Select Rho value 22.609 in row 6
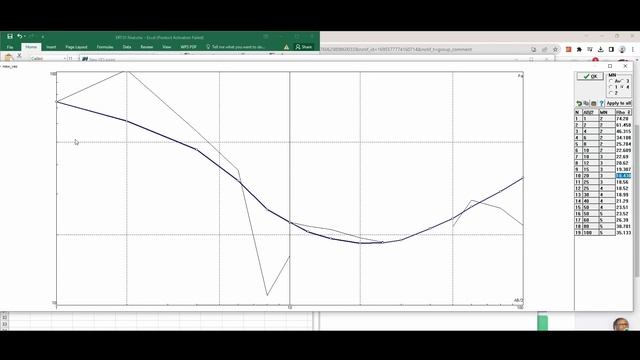Image resolution: width=640 pixels, height=360 pixels. pyautogui.click(x=623, y=150)
